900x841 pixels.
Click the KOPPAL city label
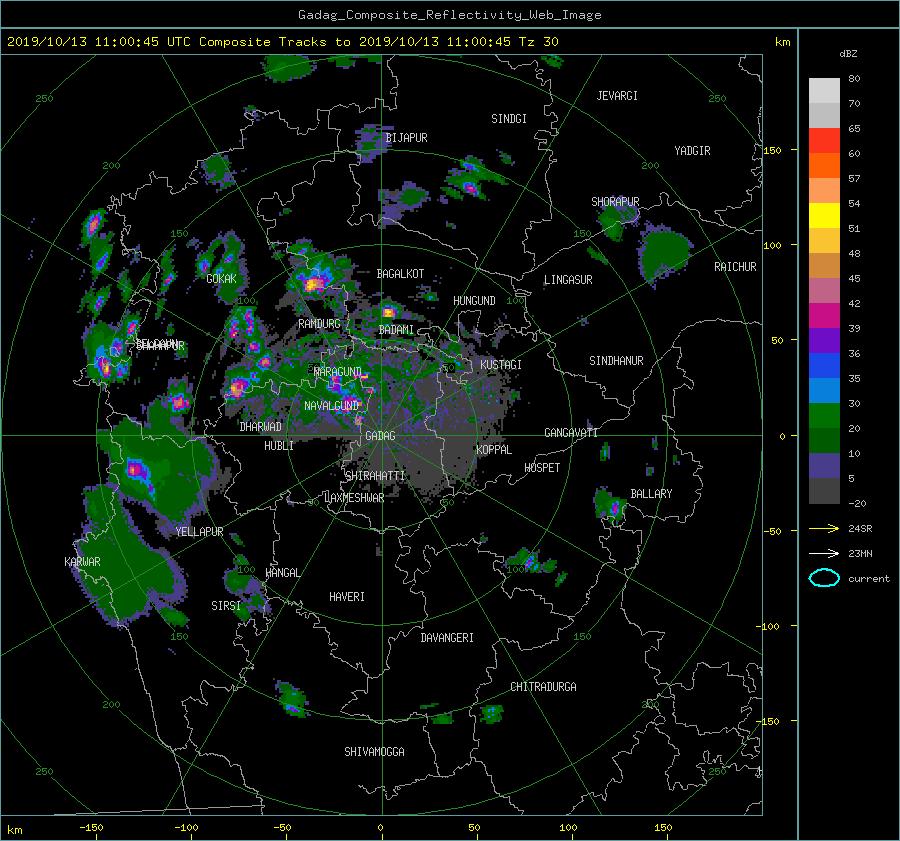(494, 449)
